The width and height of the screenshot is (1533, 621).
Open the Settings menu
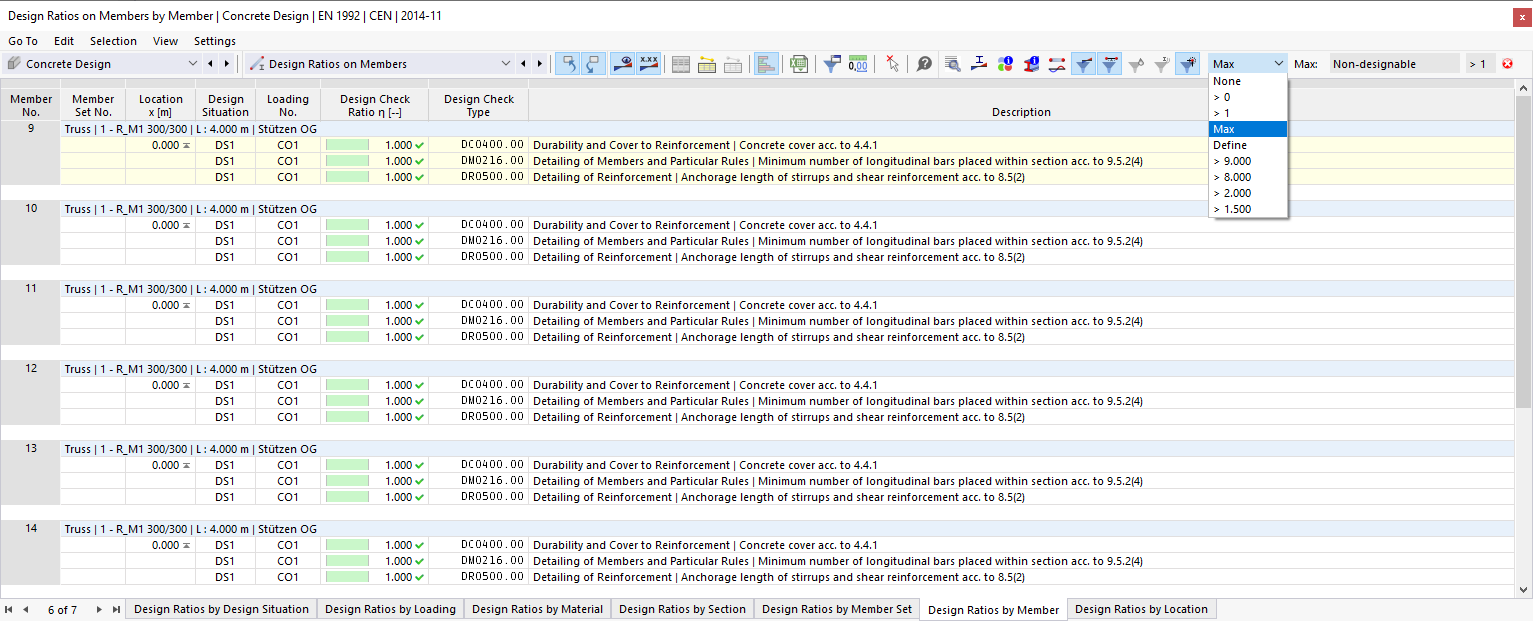click(215, 41)
